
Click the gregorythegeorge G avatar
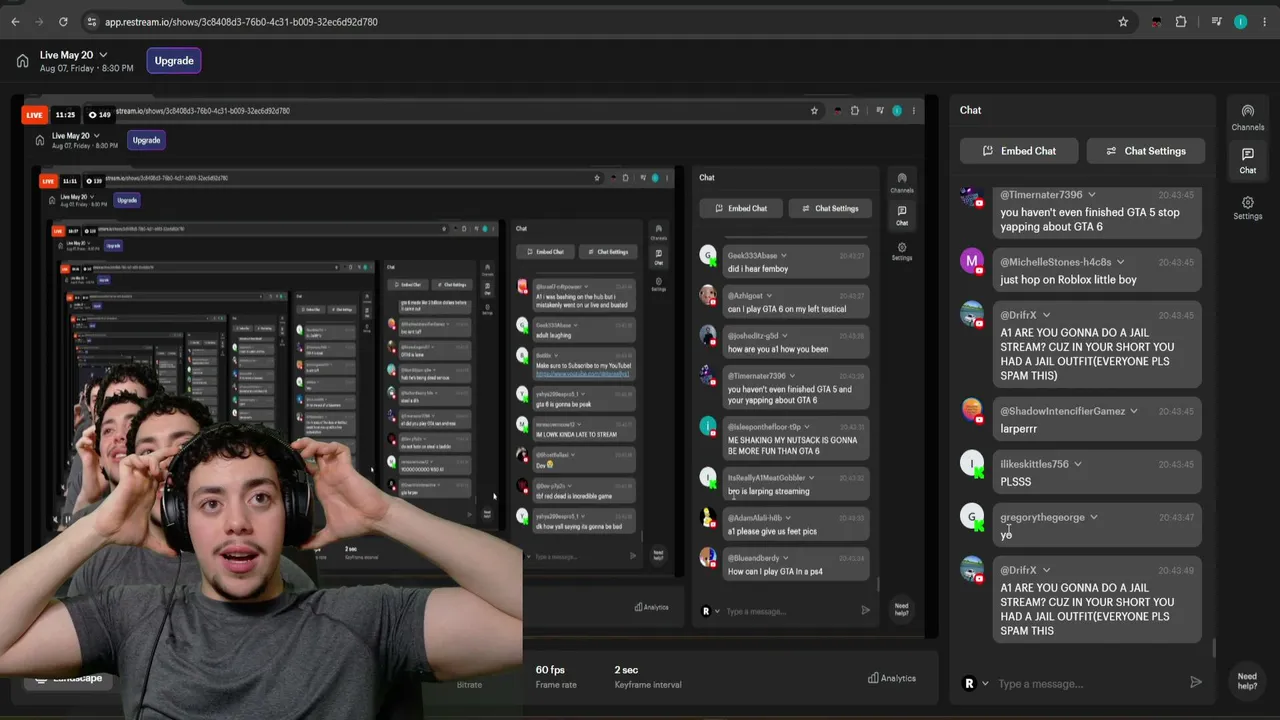[972, 517]
